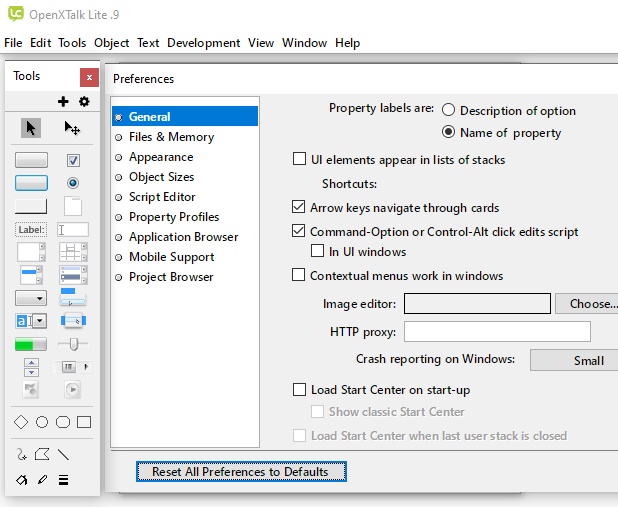Screen dimensions: 618x507
Task: Pick the scrolling list field control
Action: click(31, 275)
